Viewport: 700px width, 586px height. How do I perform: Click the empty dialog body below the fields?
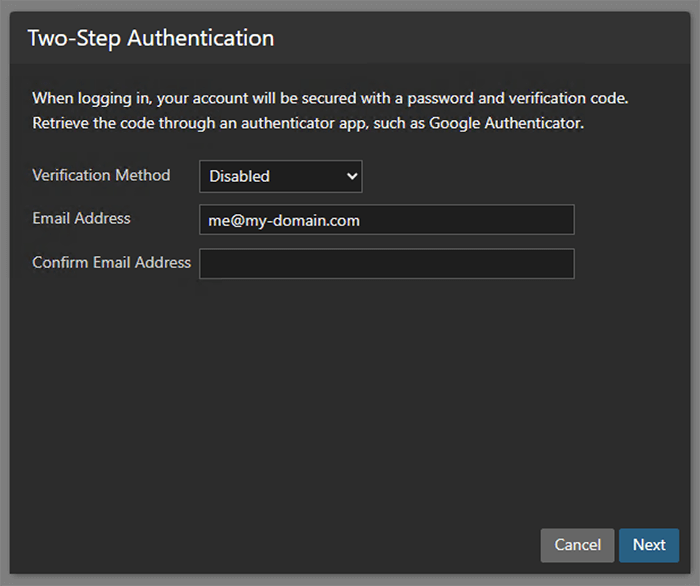click(350, 400)
